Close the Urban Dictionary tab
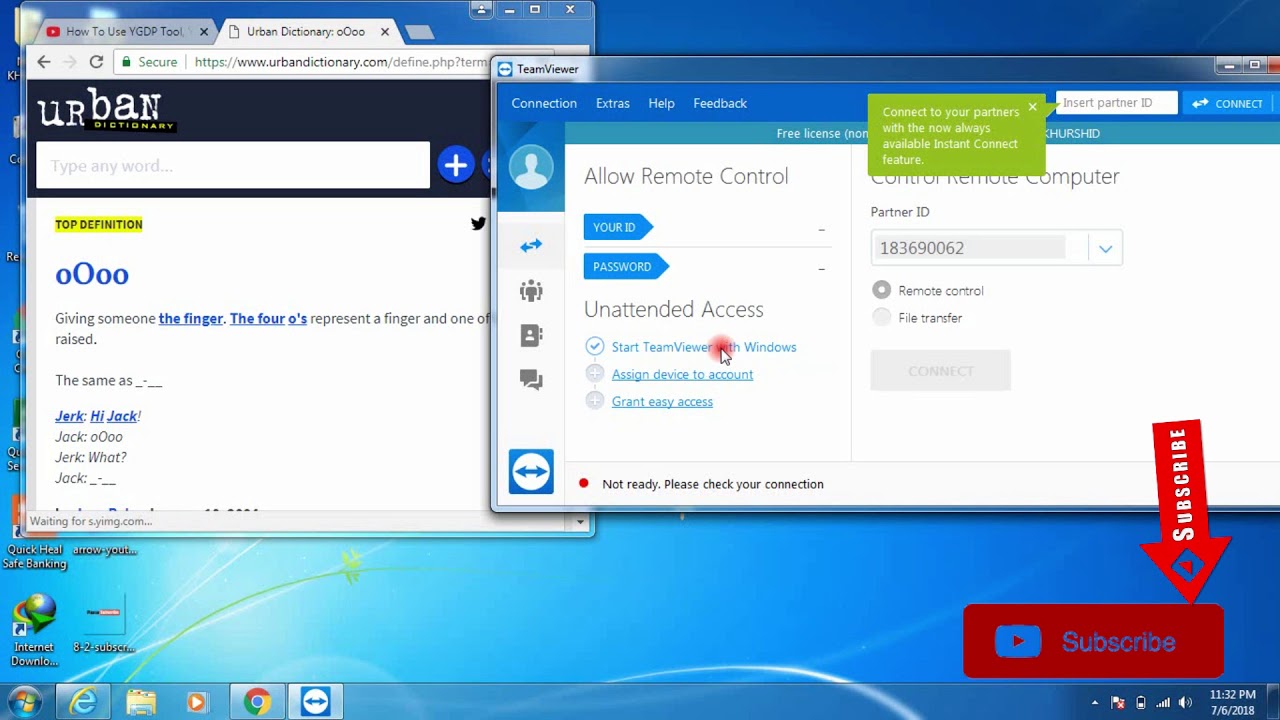Screen dimensions: 1280x720 point(385,32)
